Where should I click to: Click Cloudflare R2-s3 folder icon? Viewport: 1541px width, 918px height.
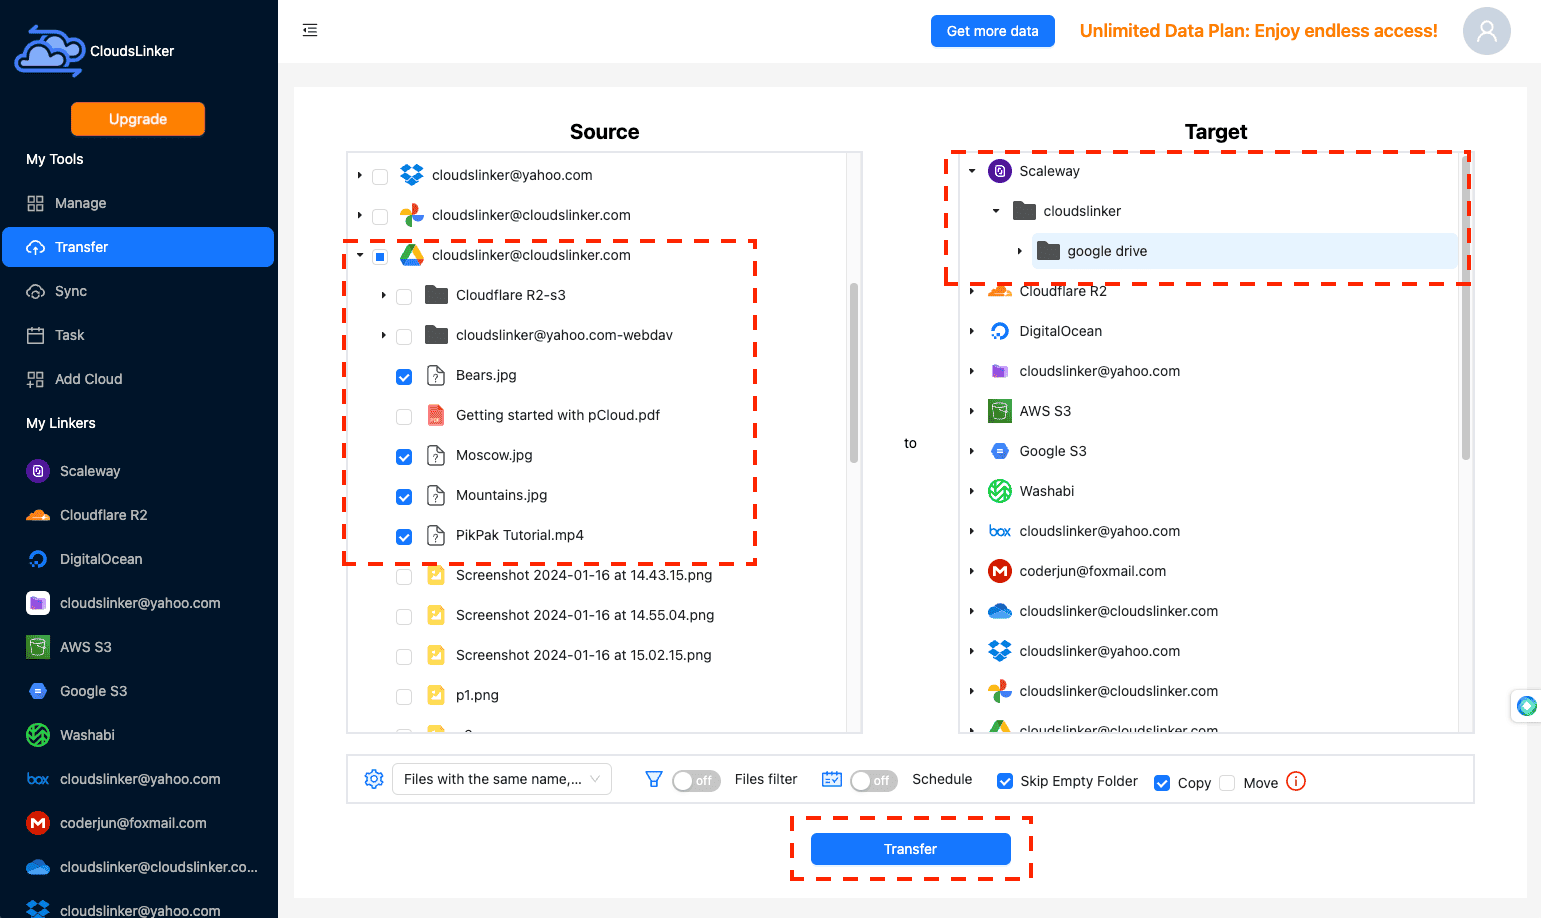tap(436, 295)
